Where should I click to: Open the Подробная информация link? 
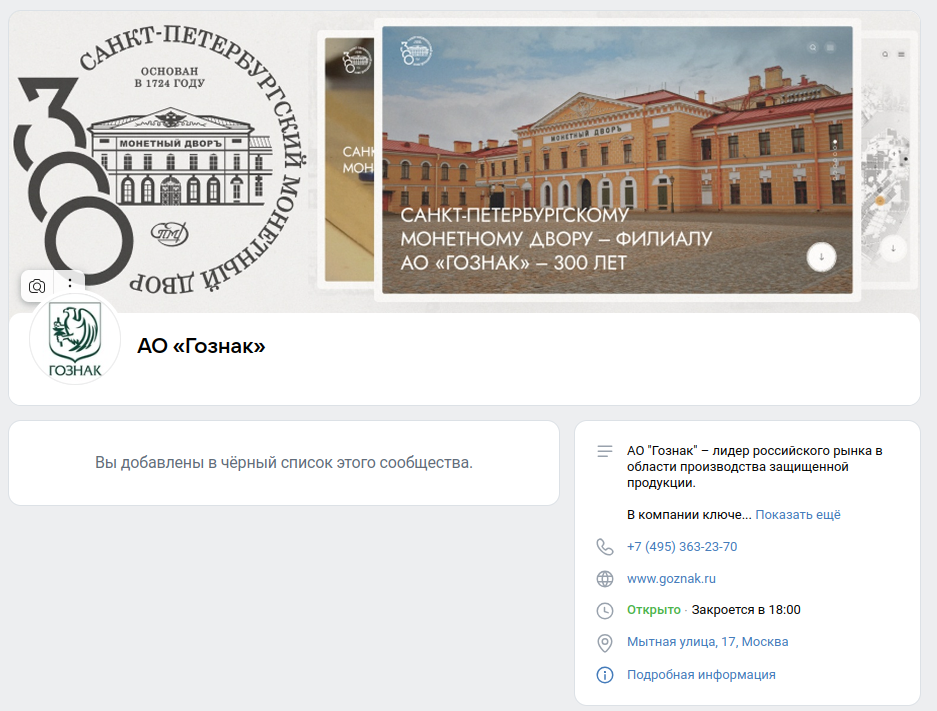[x=701, y=675]
